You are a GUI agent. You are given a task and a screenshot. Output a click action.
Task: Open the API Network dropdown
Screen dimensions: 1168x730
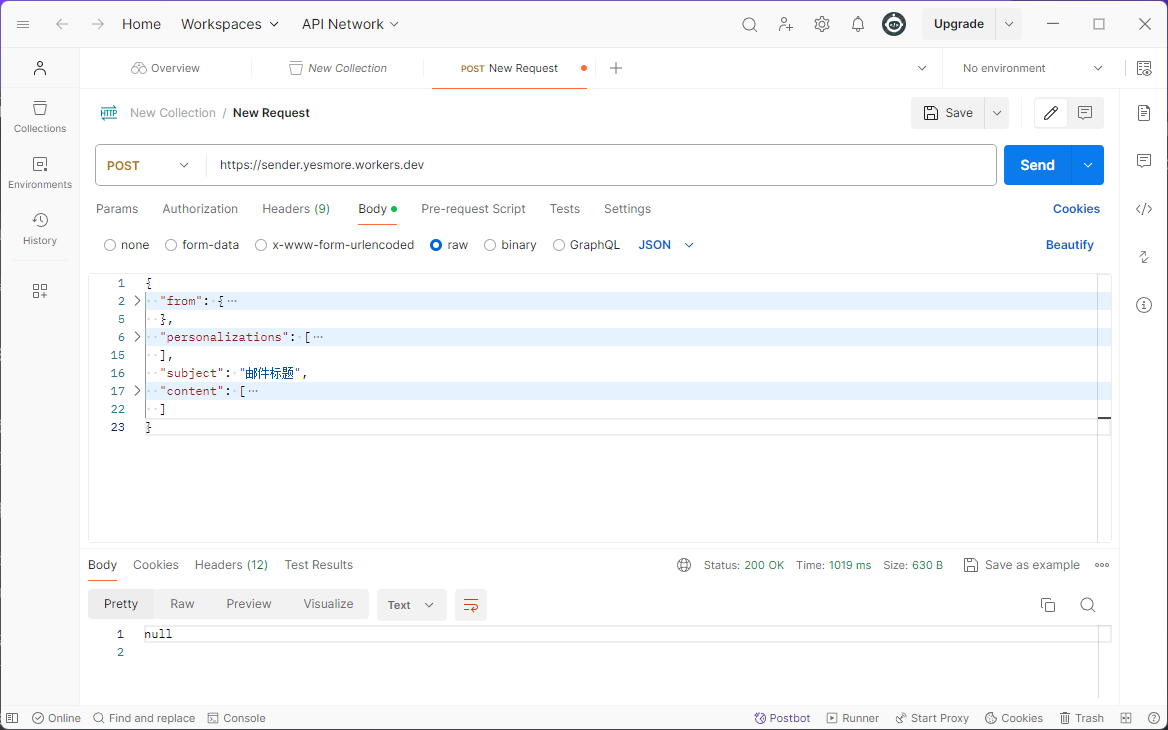pos(350,25)
